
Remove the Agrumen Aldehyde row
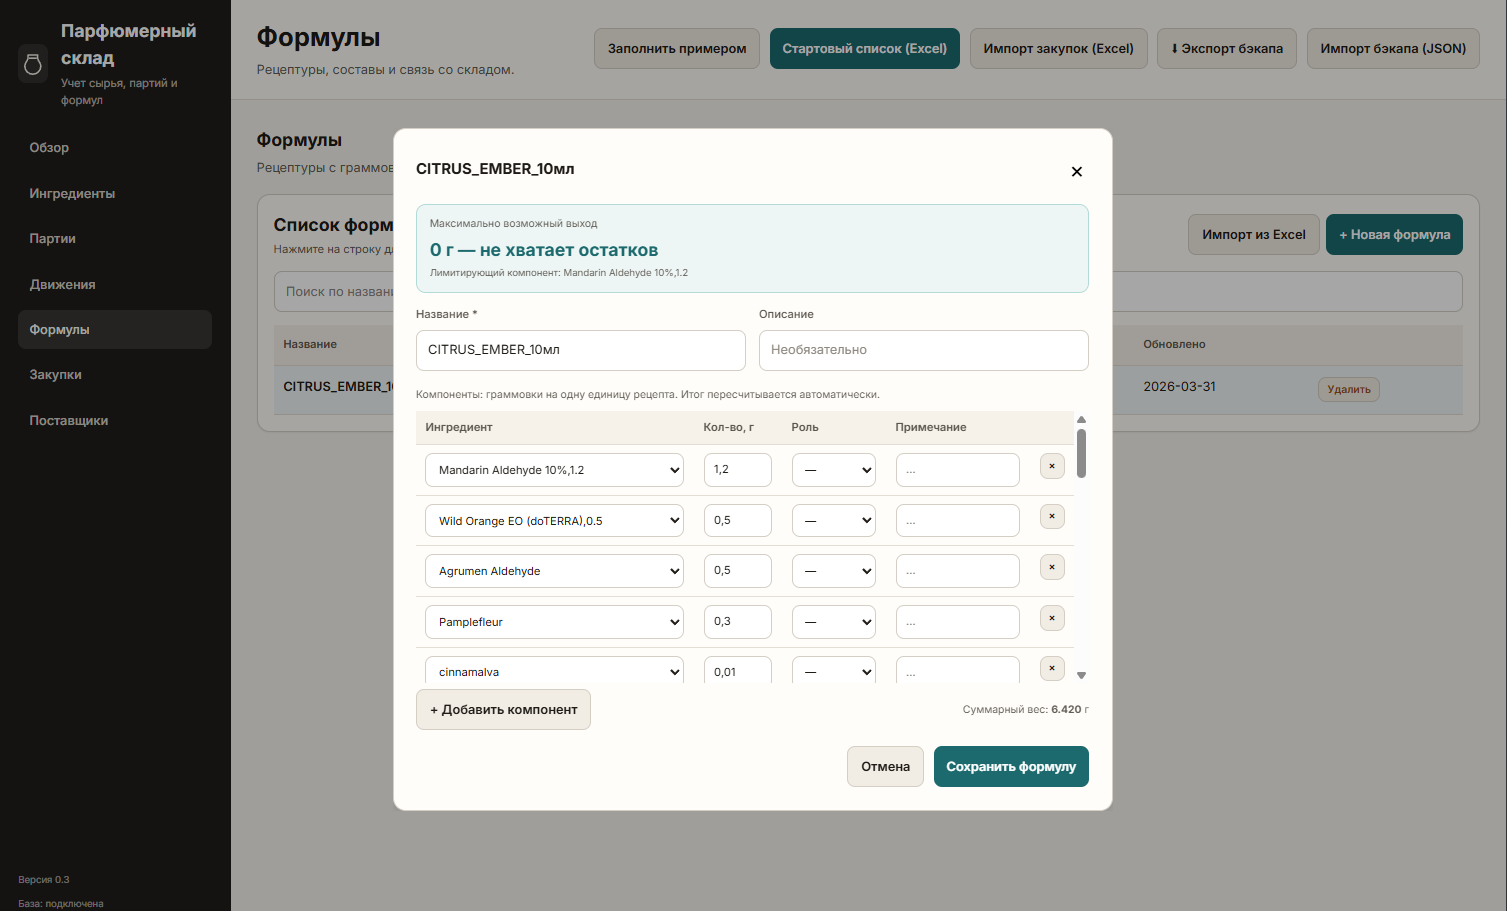[x=1052, y=568]
